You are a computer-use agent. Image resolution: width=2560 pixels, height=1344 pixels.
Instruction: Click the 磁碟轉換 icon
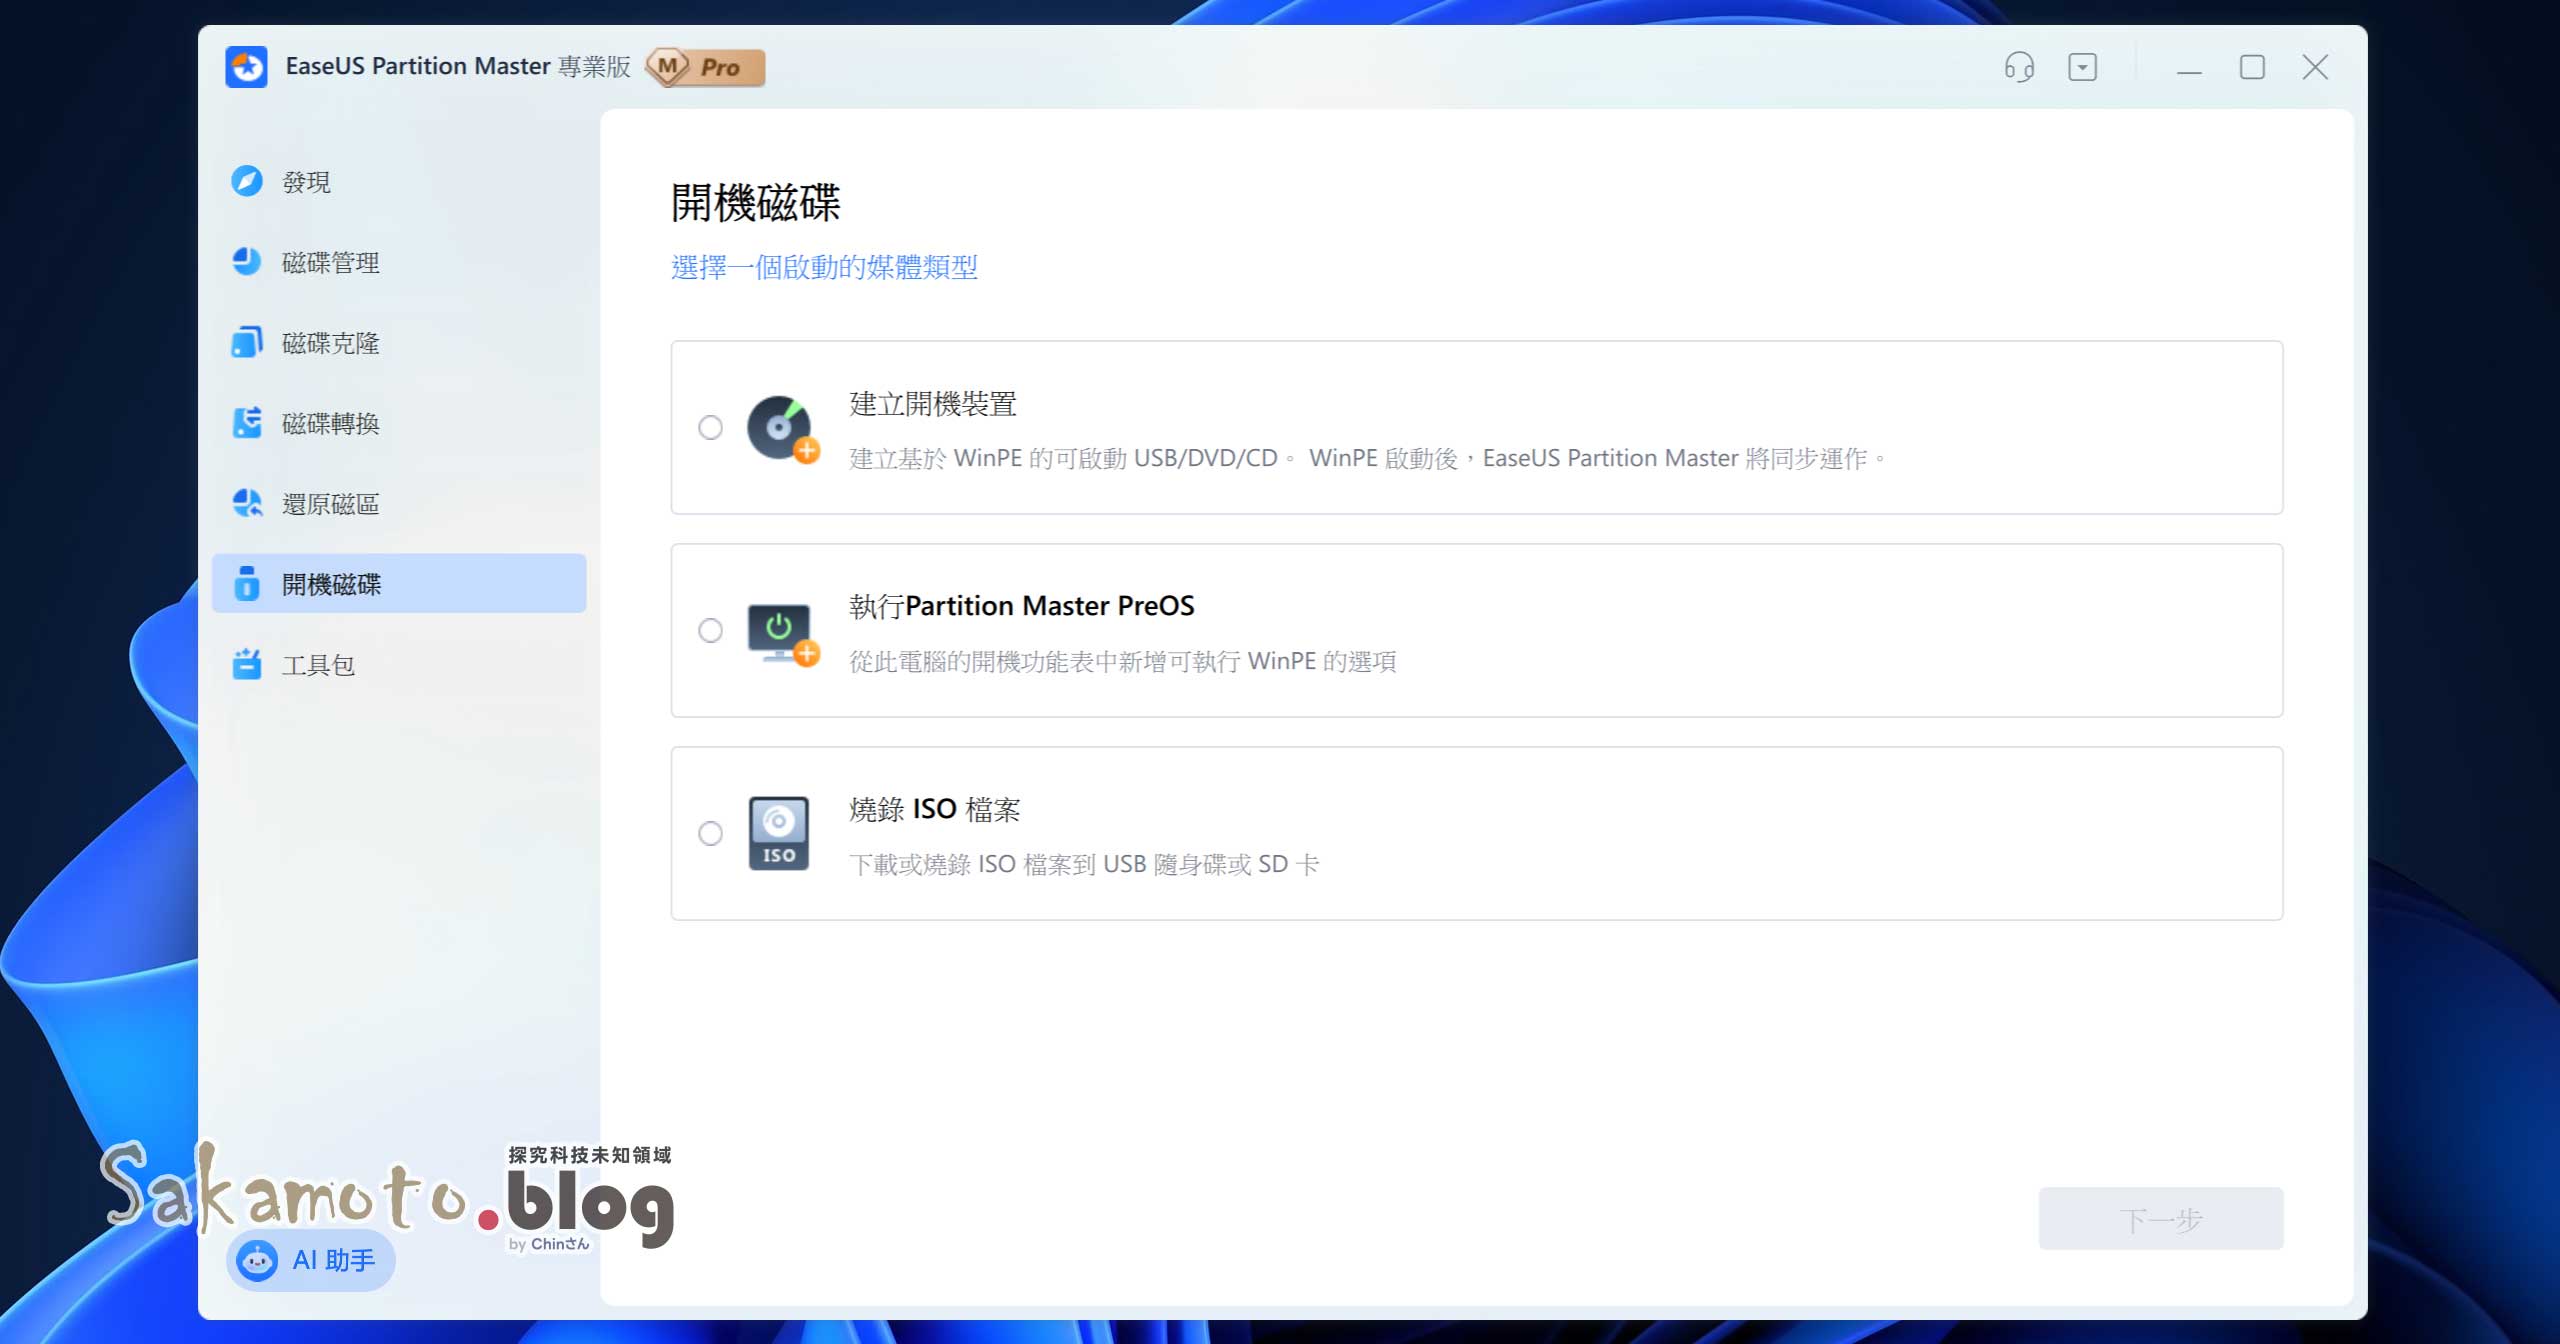[x=246, y=423]
